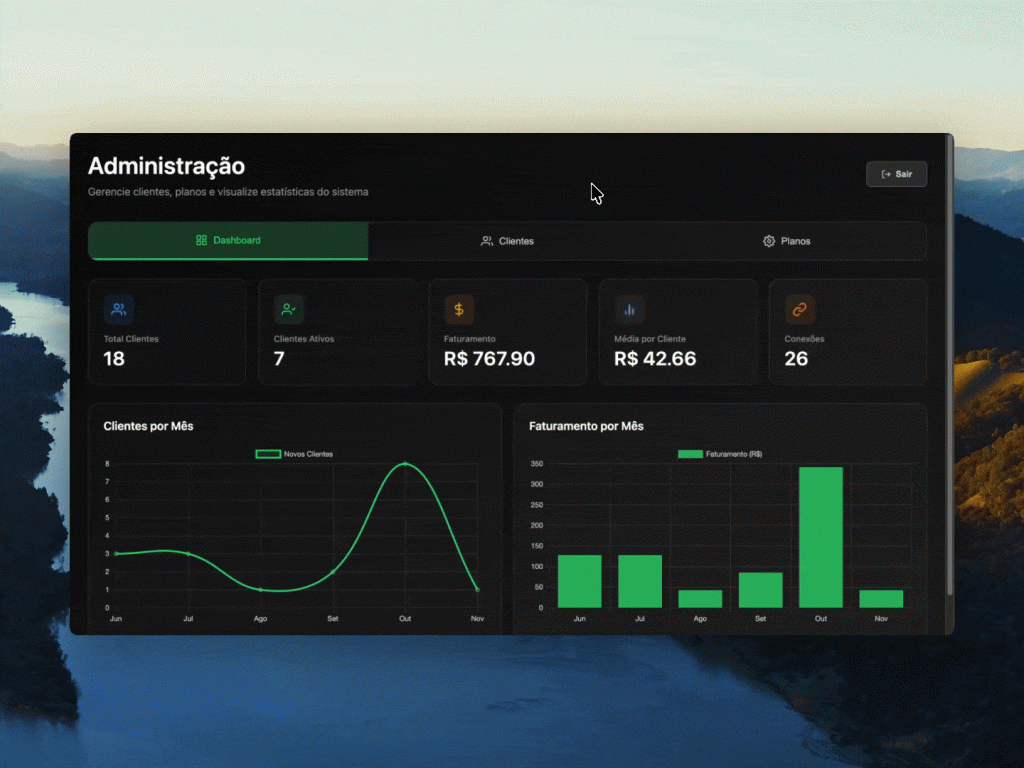Screen dimensions: 1024x768
Task: Select the tallest Out bar in Faturamento chart
Action: tap(820, 537)
